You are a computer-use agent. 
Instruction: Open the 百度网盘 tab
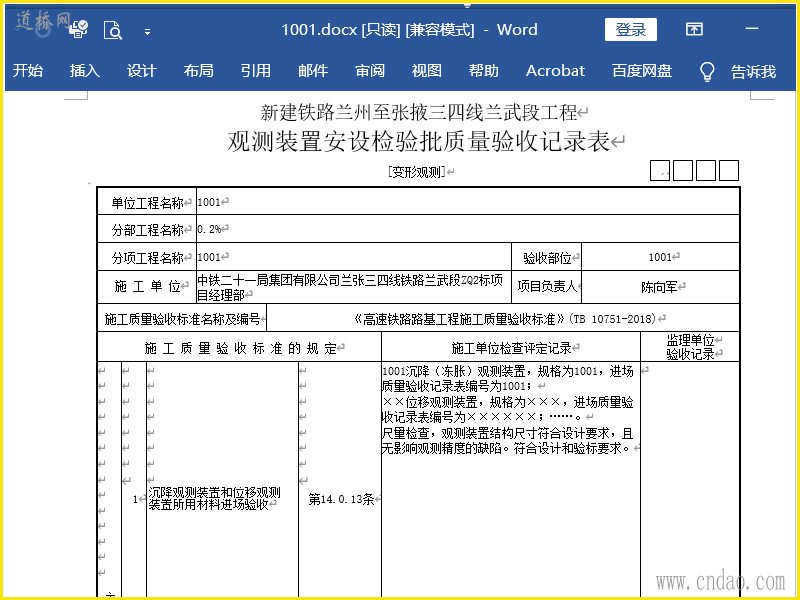coord(642,70)
